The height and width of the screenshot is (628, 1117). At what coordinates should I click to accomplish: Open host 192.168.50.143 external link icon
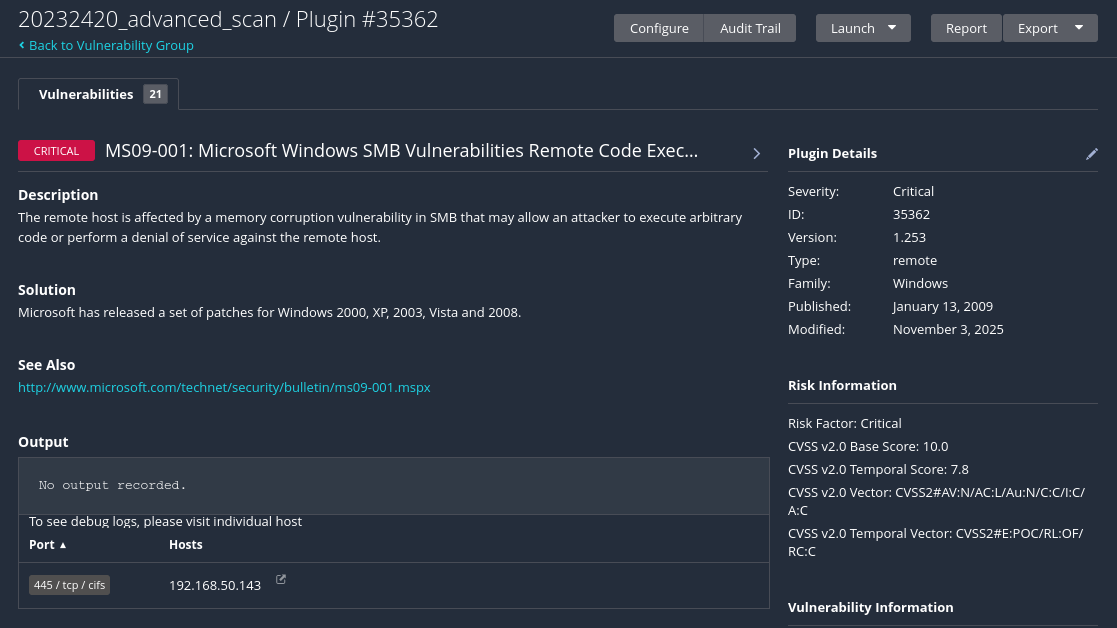[281, 579]
